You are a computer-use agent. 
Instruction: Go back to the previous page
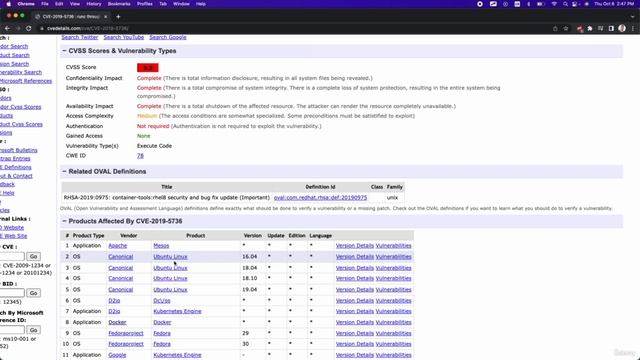(7, 28)
